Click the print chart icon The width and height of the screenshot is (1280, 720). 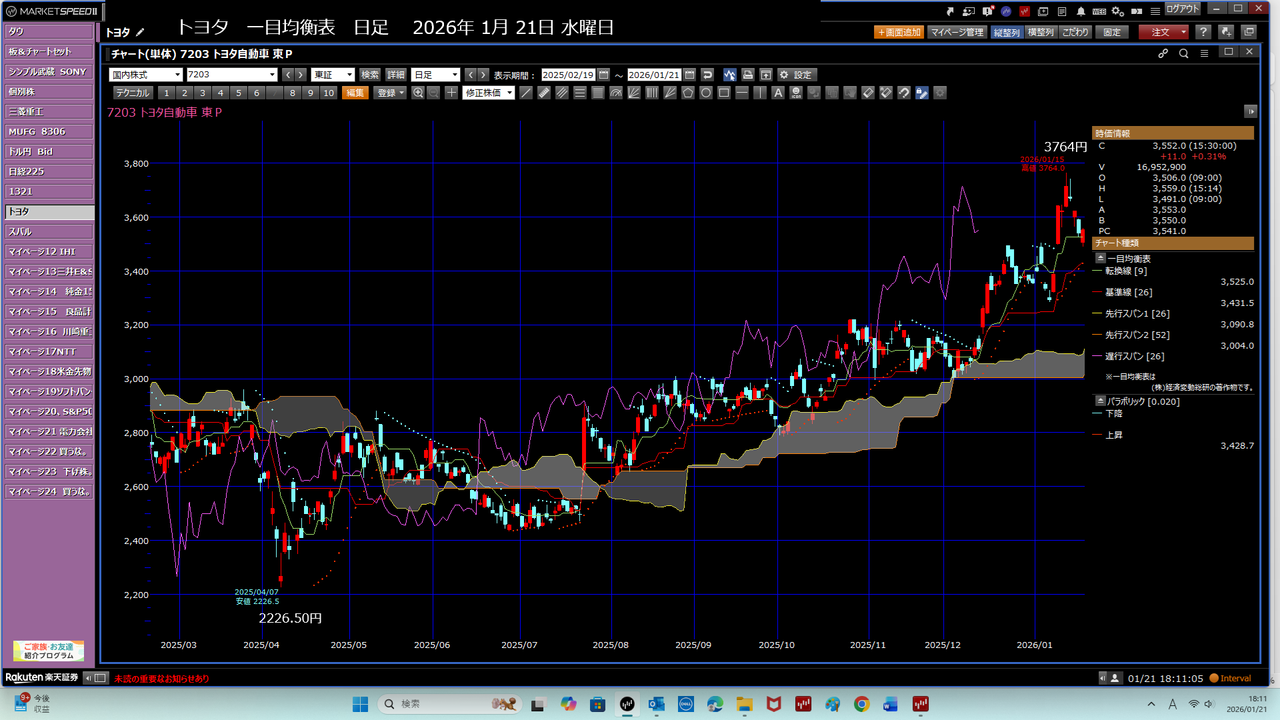coord(747,75)
